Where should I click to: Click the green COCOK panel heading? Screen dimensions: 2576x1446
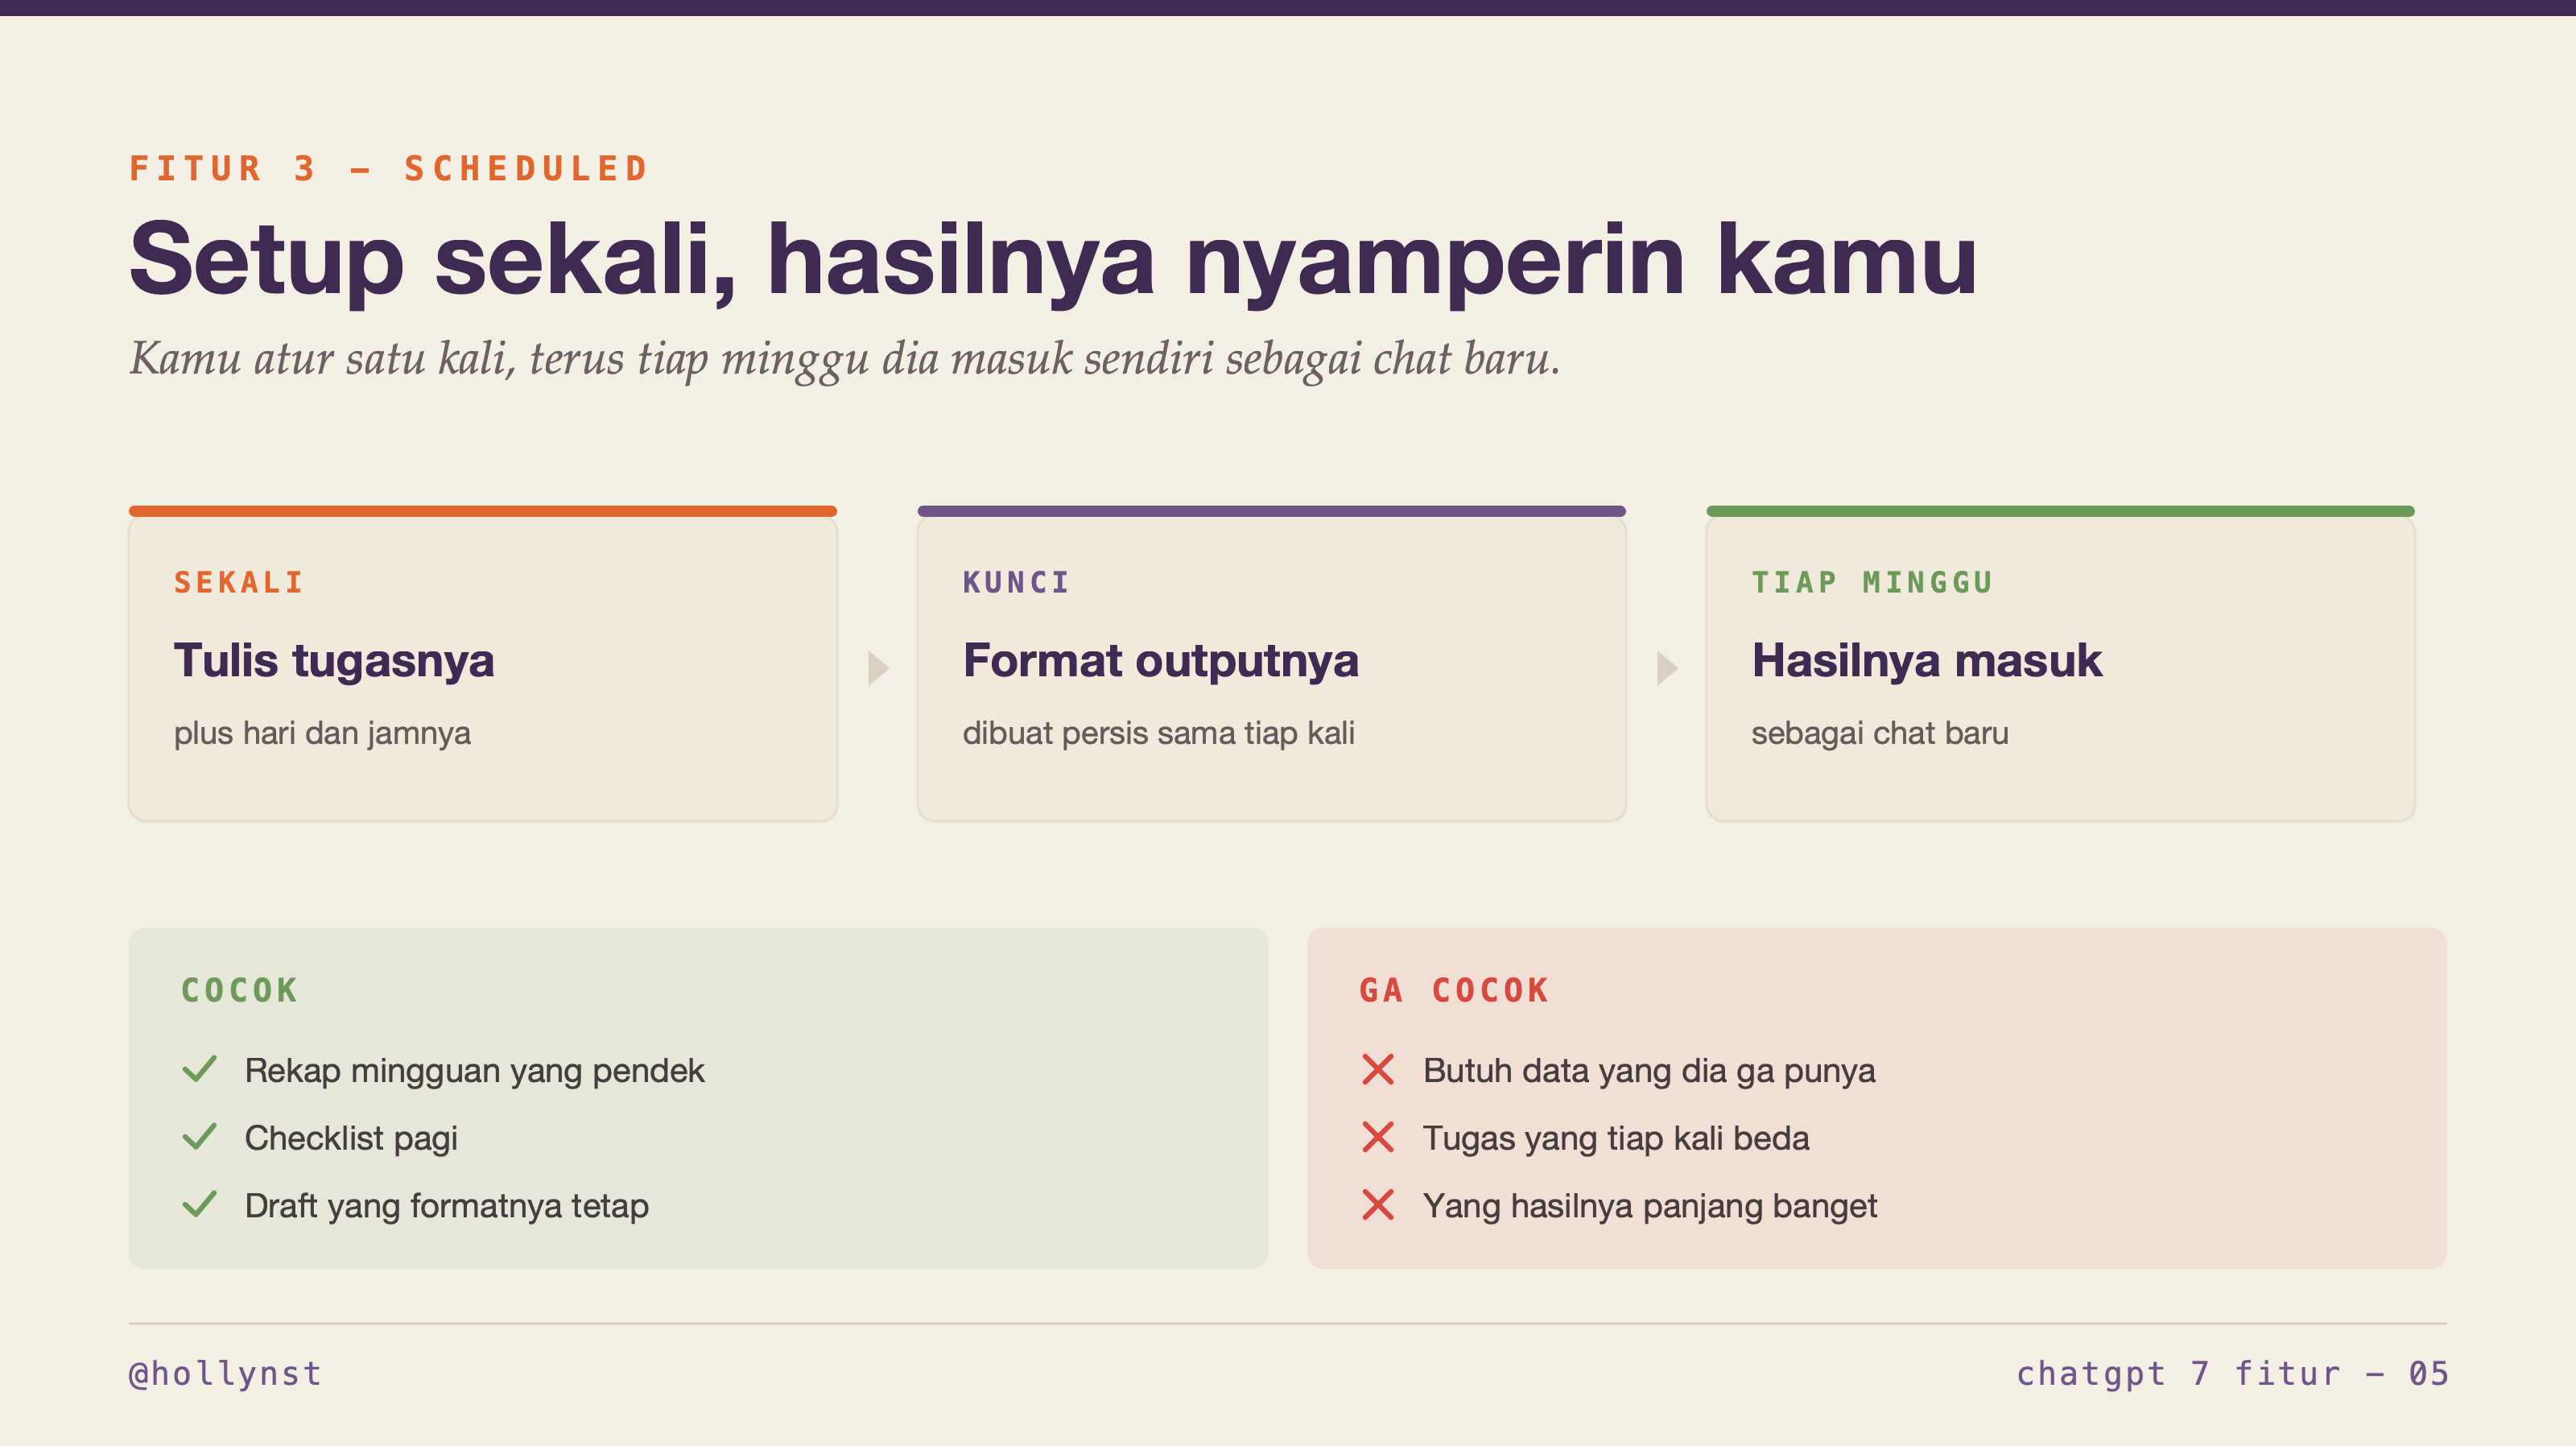coord(239,990)
